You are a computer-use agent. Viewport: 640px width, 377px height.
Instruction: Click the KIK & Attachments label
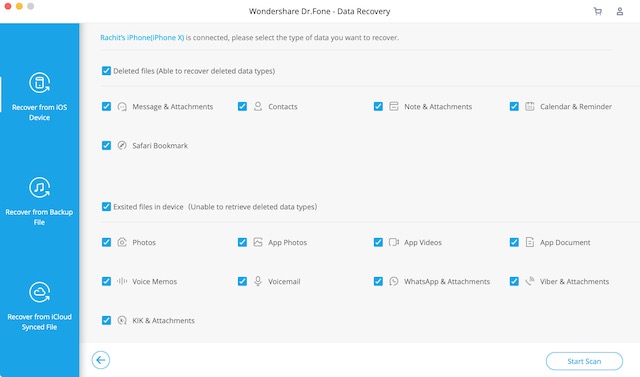tap(163, 320)
